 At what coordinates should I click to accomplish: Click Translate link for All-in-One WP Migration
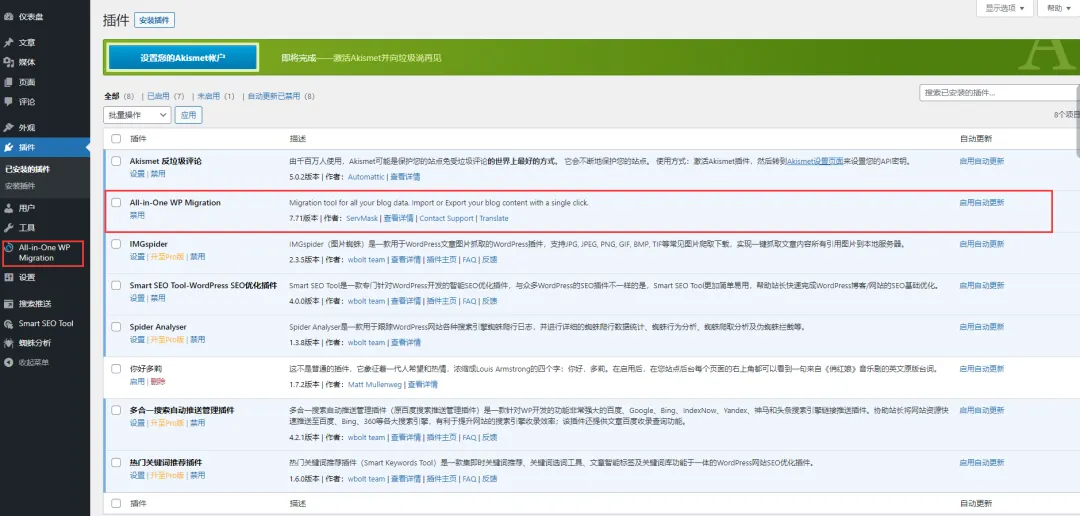pos(494,218)
